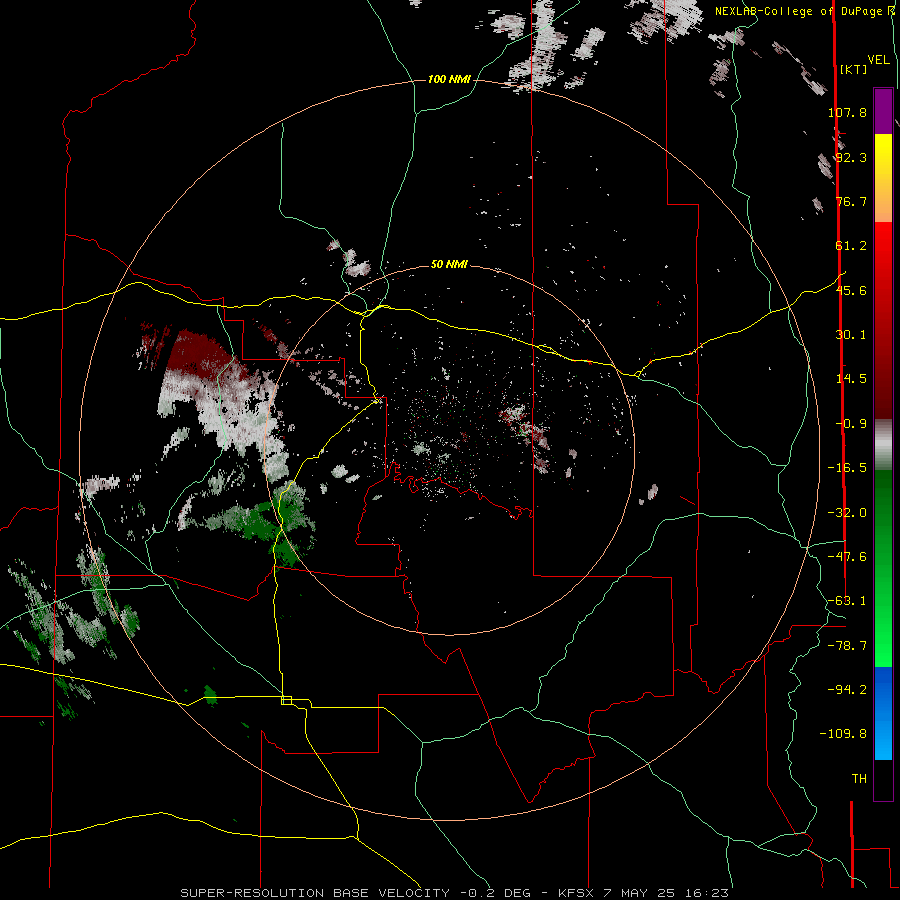Click the "[KT]" units label
The height and width of the screenshot is (900, 900).
(854, 69)
